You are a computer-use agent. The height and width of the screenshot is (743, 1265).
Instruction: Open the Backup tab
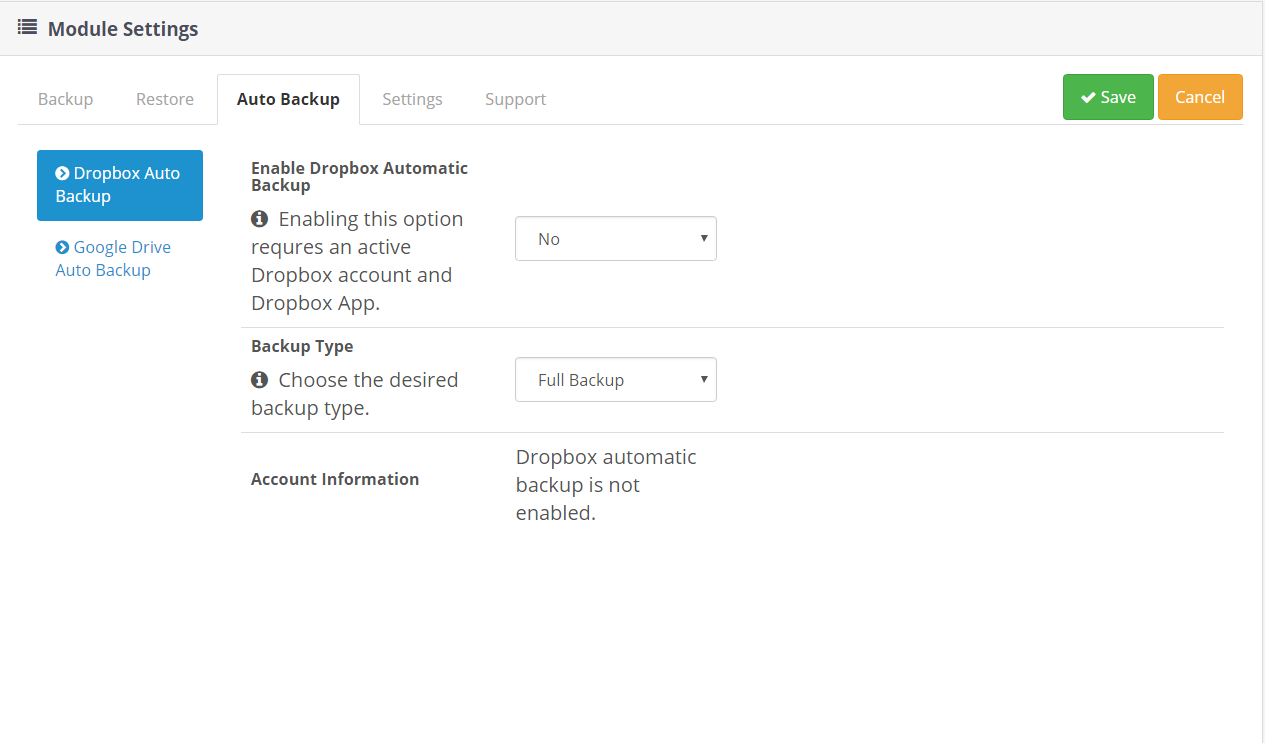tap(66, 99)
